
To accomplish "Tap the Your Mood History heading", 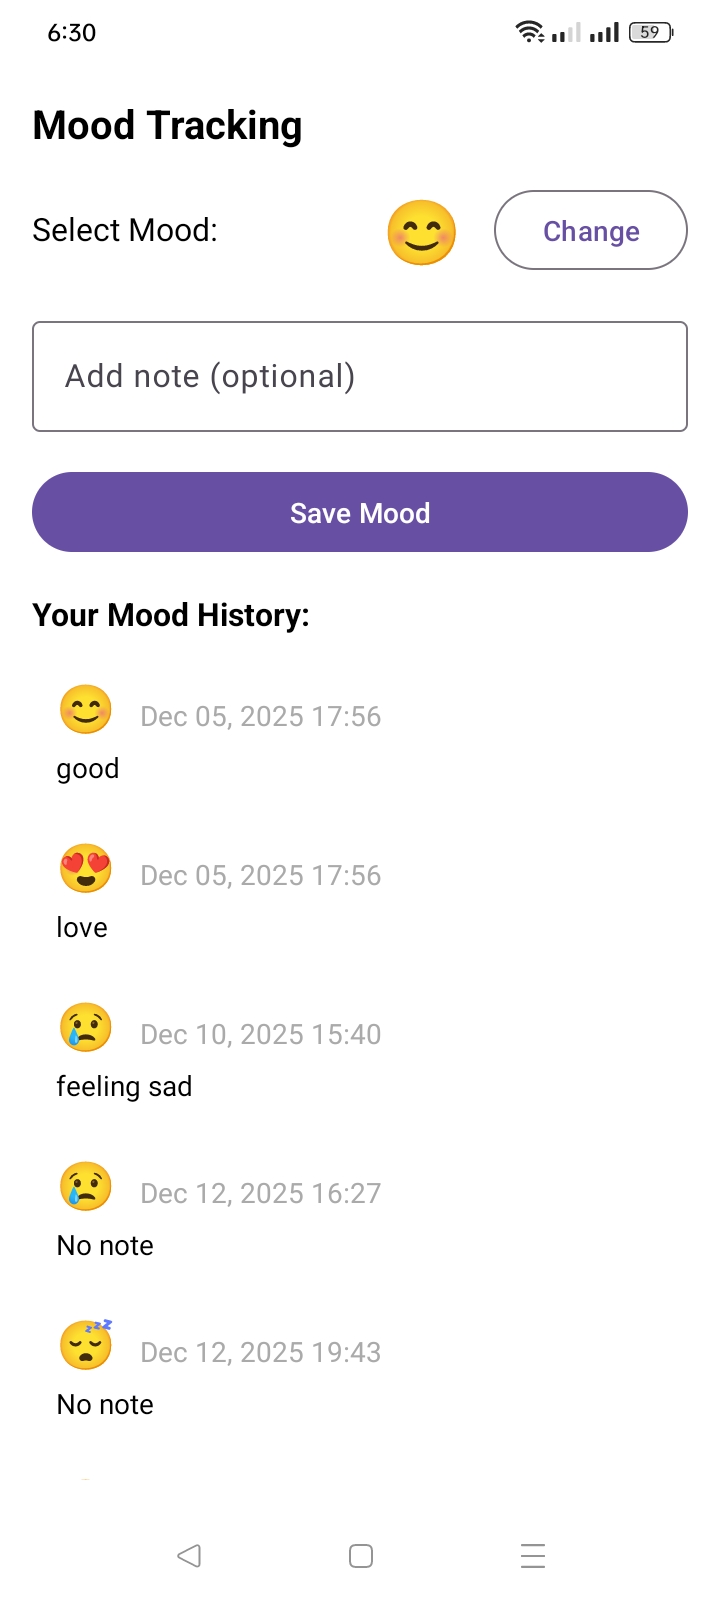I will pyautogui.click(x=171, y=615).
